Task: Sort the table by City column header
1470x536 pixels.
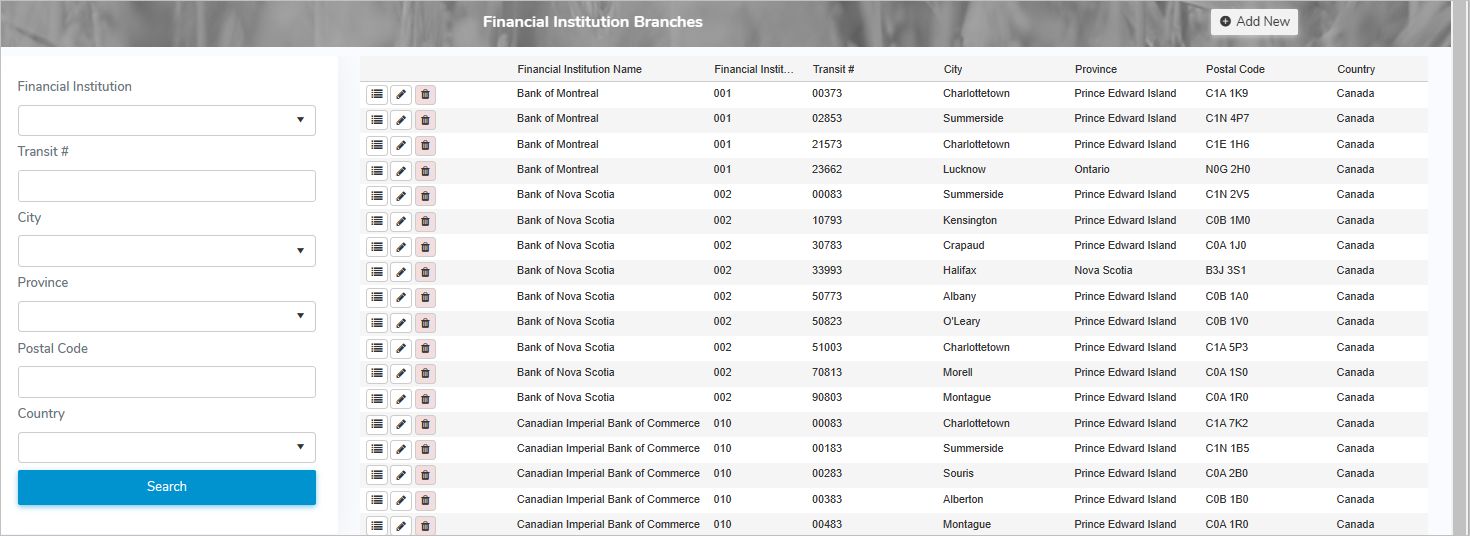Action: [x=952, y=70]
